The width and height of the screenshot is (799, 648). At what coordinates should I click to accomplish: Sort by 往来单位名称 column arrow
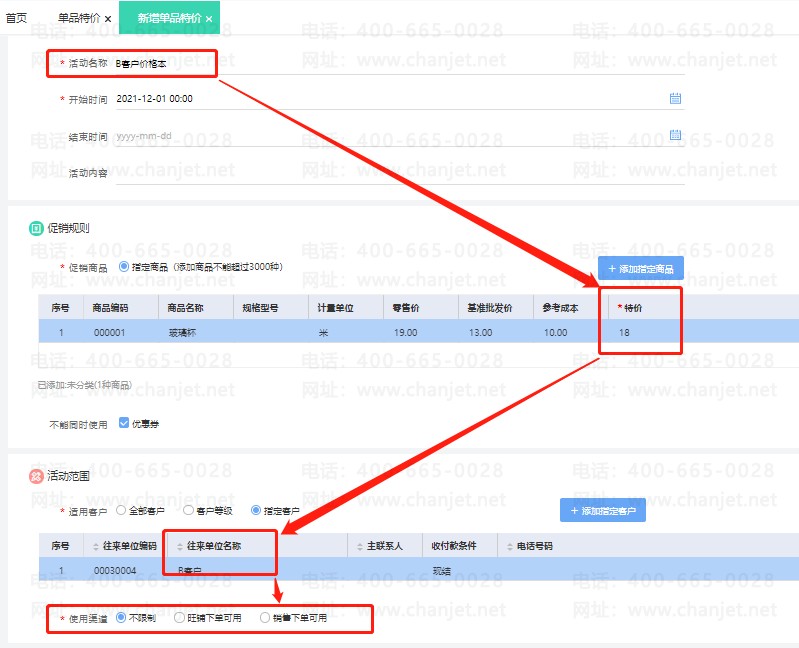click(x=179, y=547)
